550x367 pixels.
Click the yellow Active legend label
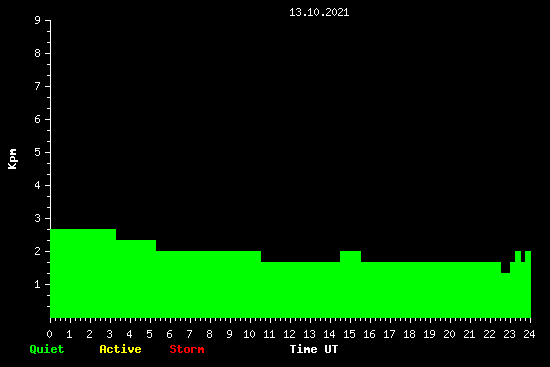coord(120,349)
